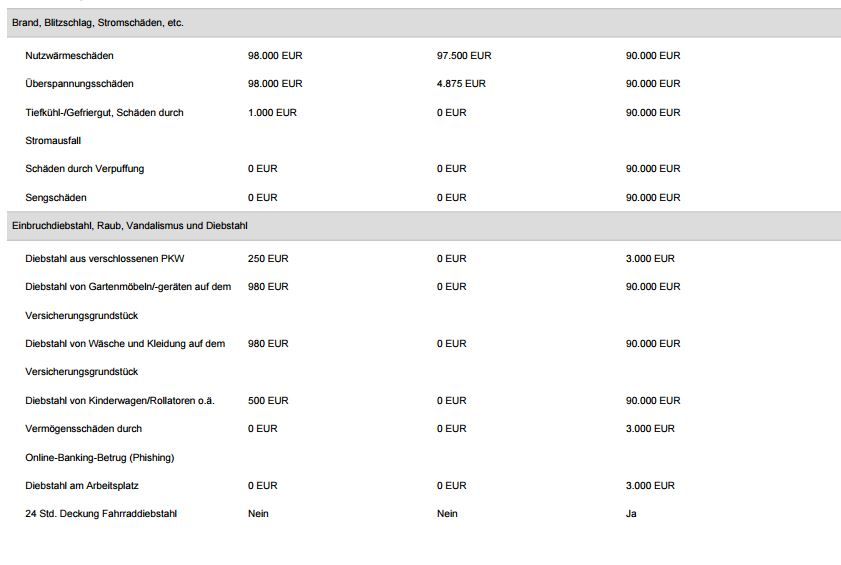Click the 4.875 EUR Überspannungsschäden value

[461, 84]
